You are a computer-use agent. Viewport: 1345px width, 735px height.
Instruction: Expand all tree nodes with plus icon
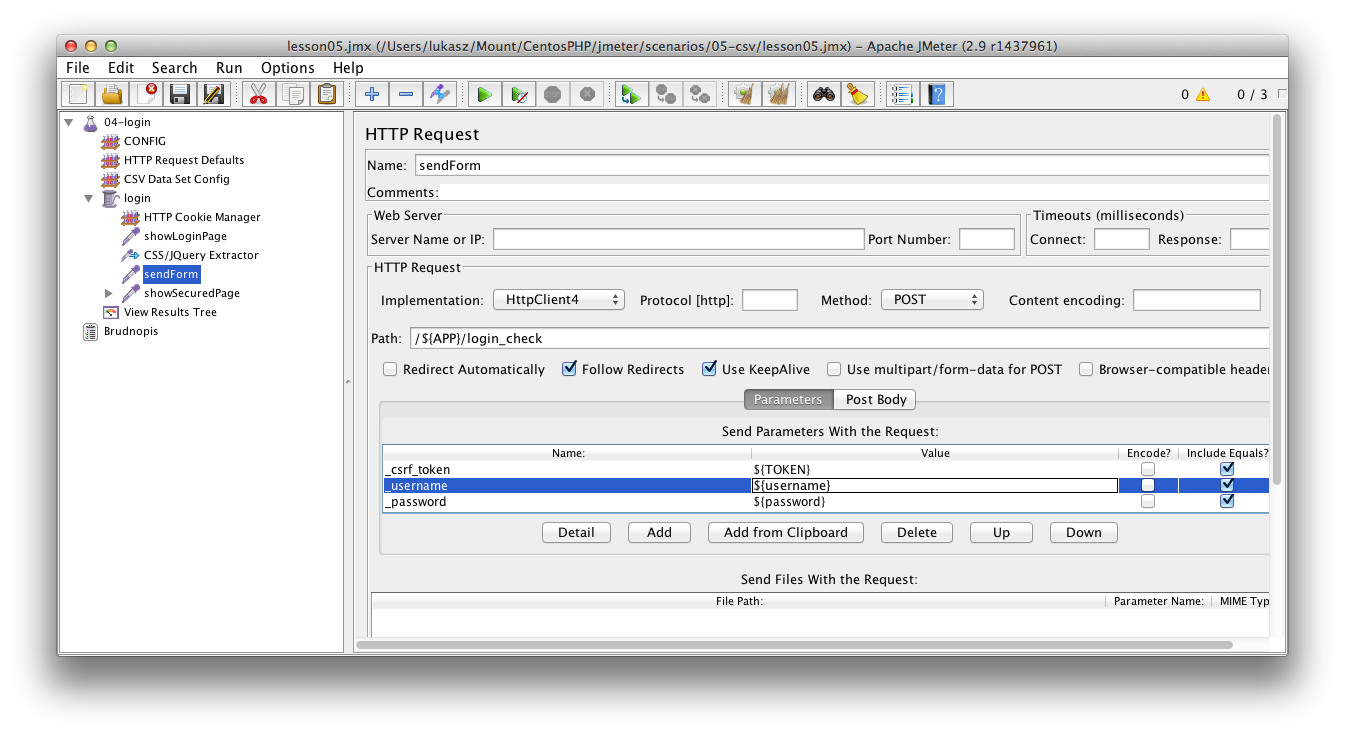pyautogui.click(x=371, y=94)
